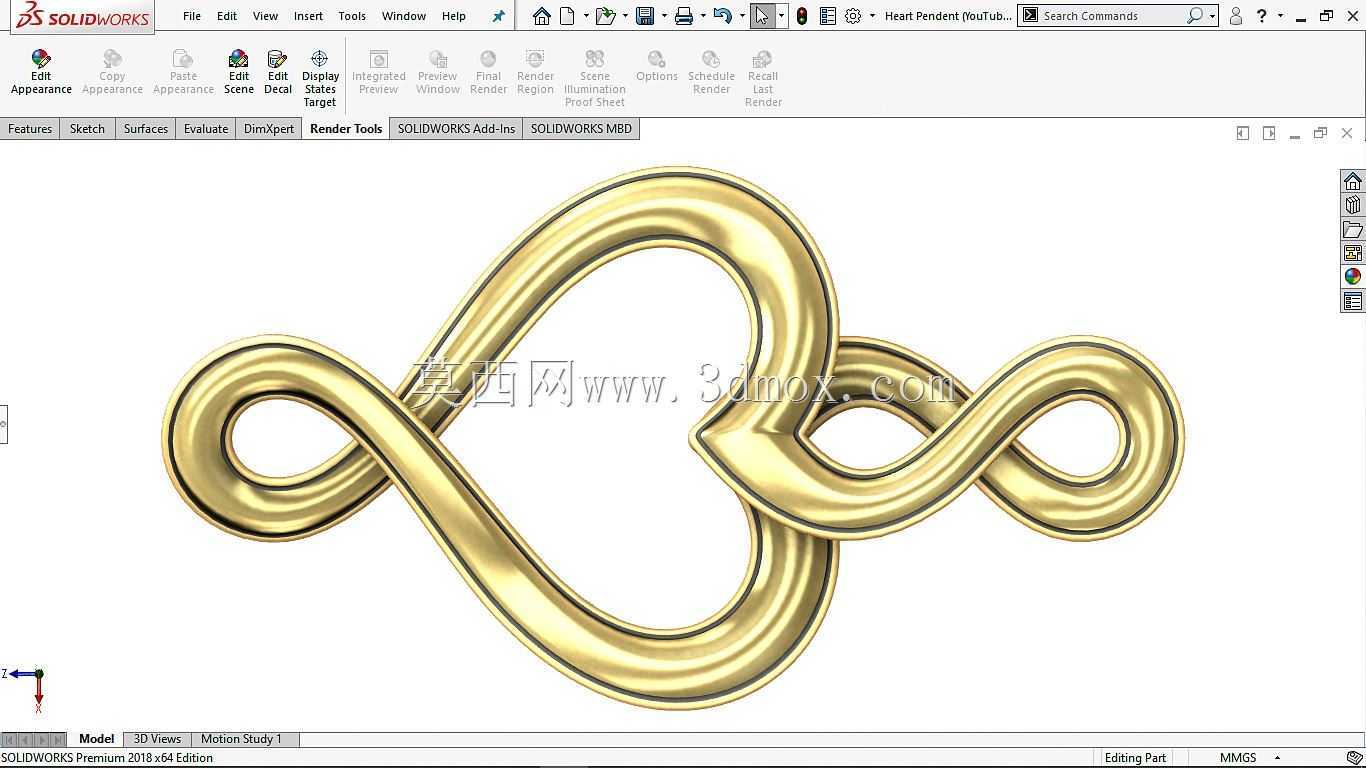Click the Open file icon
Screen dimensions: 1366x768
[605, 16]
